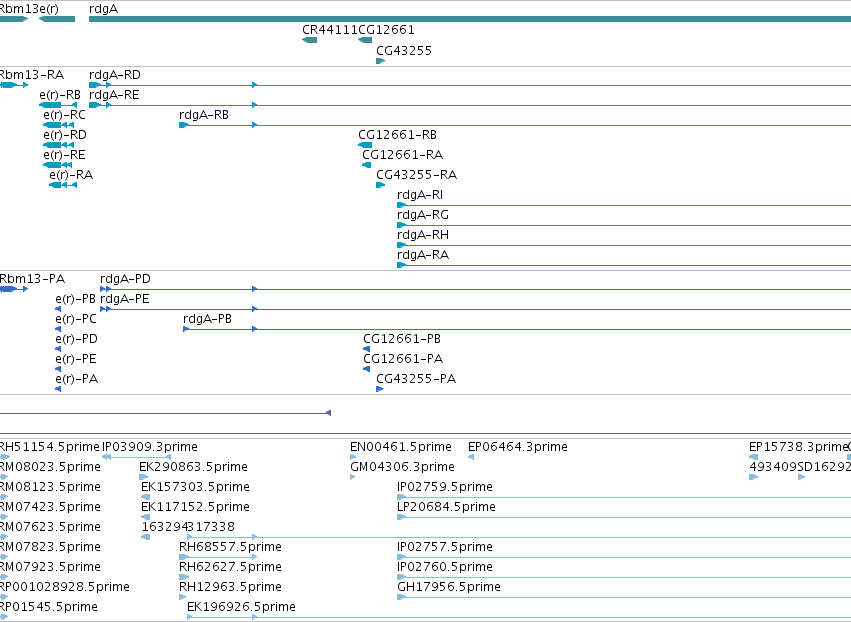This screenshot has height=622, width=851.
Task: Click the e(r)-PC protein label
Action: (76, 319)
